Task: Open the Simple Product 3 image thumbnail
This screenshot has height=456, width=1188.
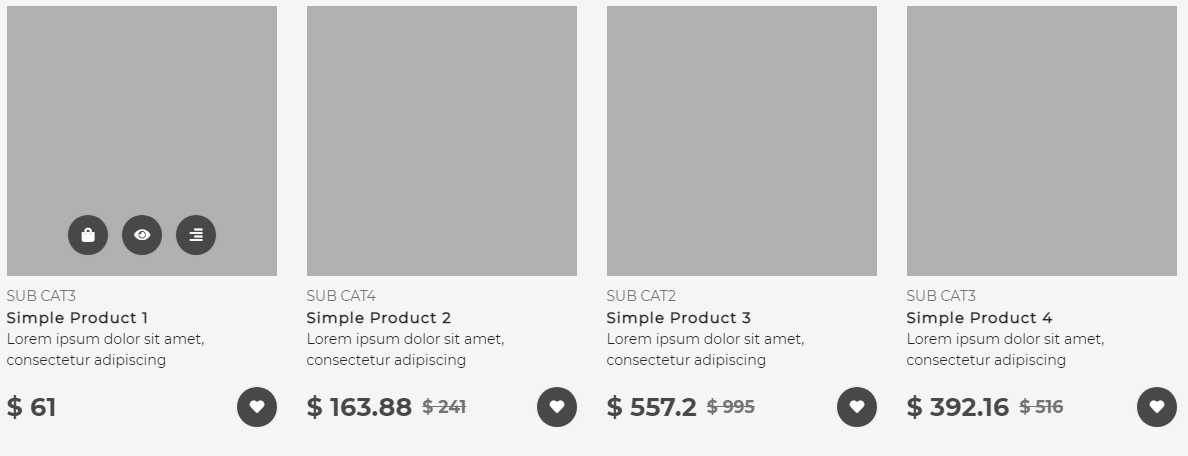Action: [x=742, y=141]
